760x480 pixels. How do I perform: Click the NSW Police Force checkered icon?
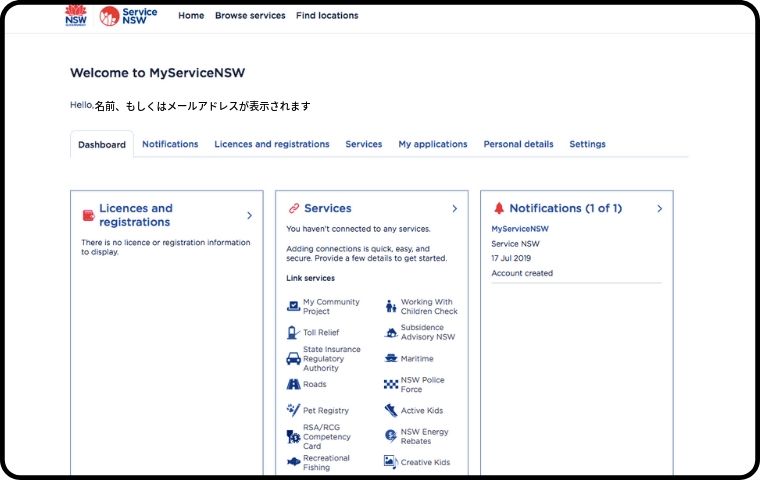(x=391, y=384)
